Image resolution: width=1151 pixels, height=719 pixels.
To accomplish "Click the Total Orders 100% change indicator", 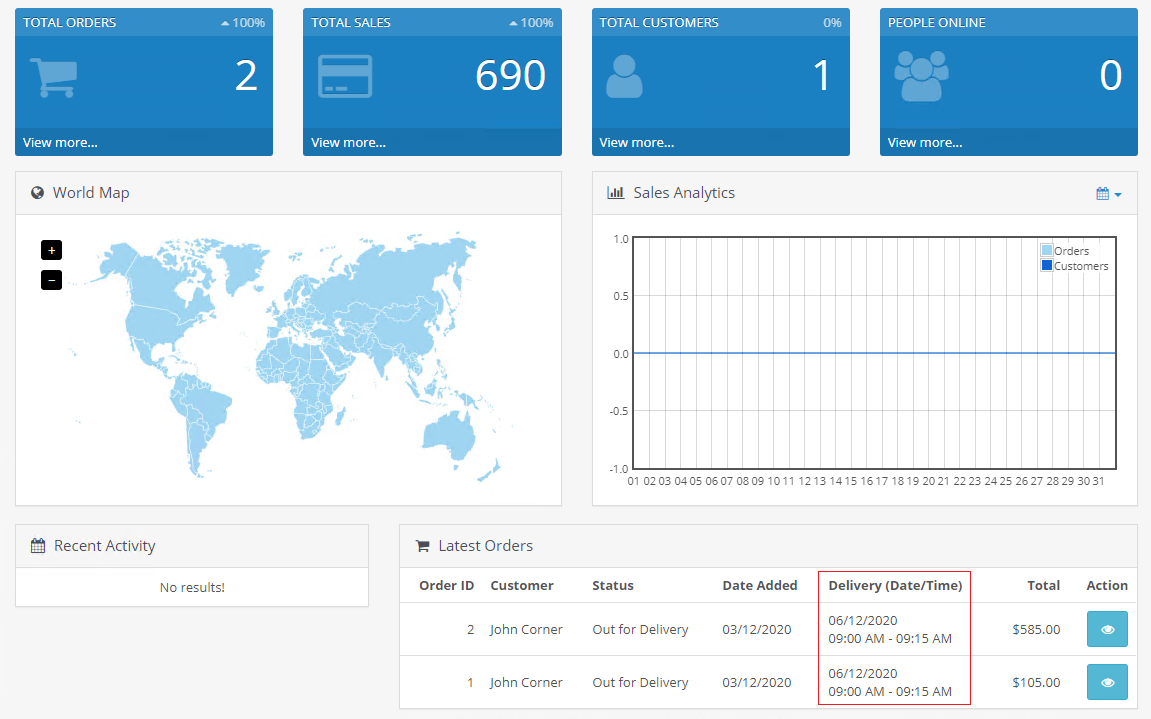I will (243, 23).
